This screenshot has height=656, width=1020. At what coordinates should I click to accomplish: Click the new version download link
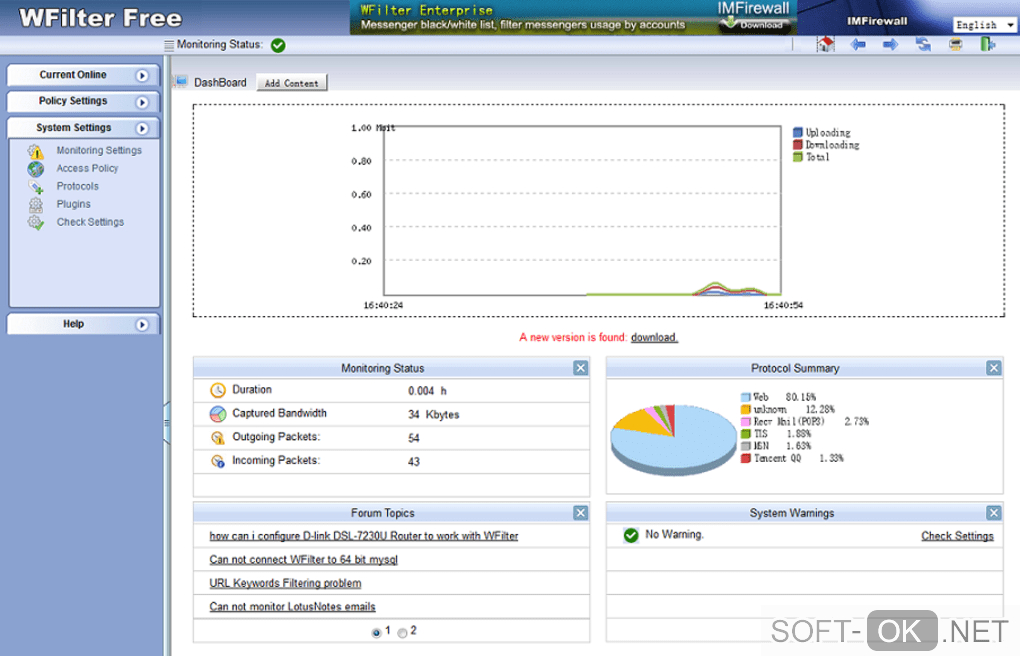654,337
